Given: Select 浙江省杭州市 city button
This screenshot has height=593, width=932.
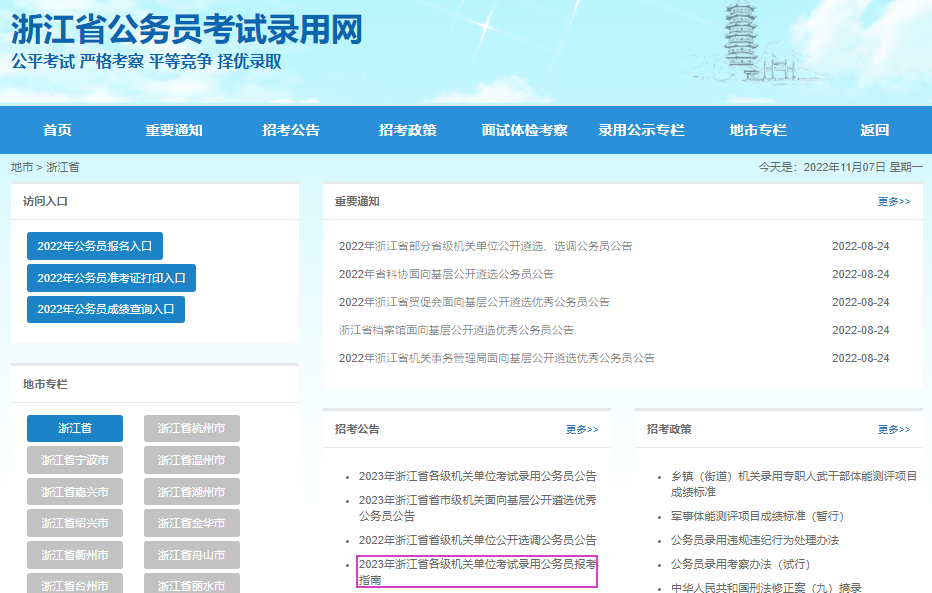Looking at the screenshot, I should click(191, 429).
